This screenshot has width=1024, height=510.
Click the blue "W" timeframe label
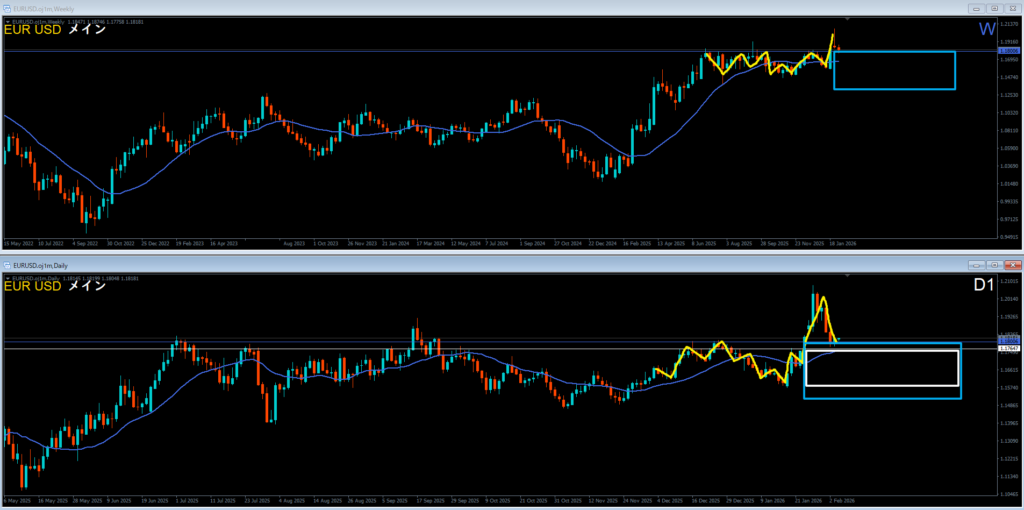(987, 30)
